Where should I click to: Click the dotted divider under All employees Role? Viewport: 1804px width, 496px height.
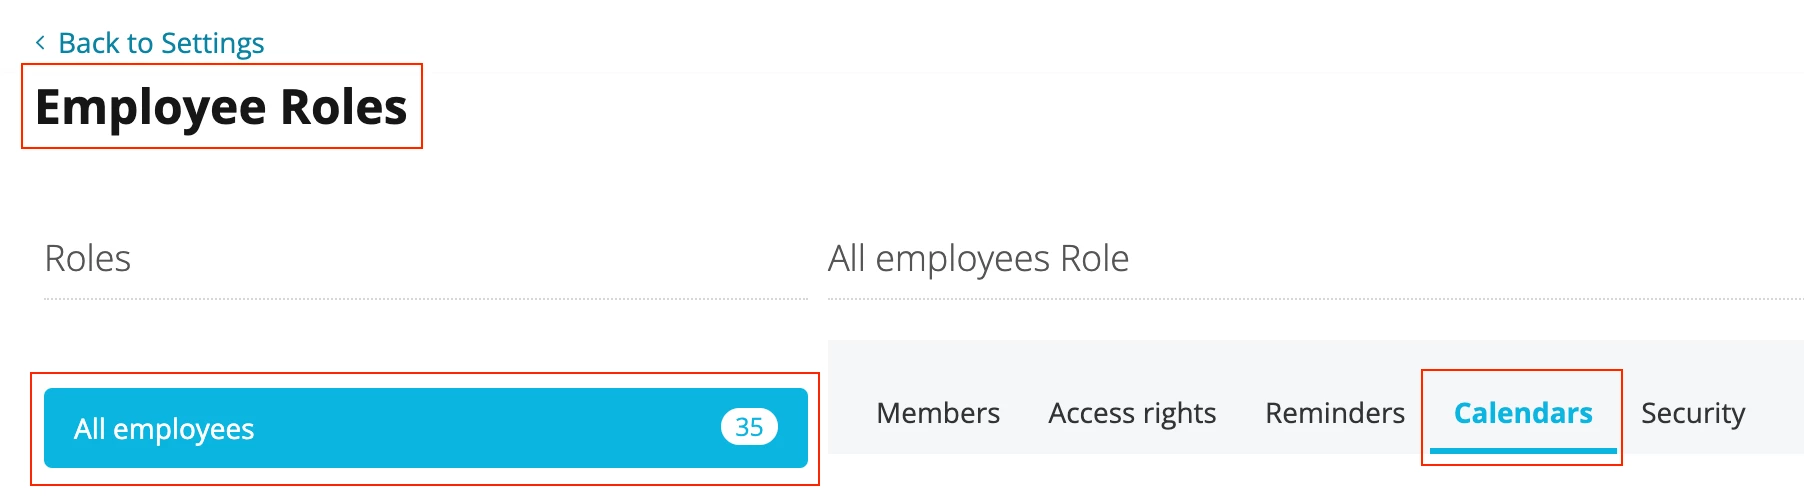pyautogui.click(x=1316, y=298)
